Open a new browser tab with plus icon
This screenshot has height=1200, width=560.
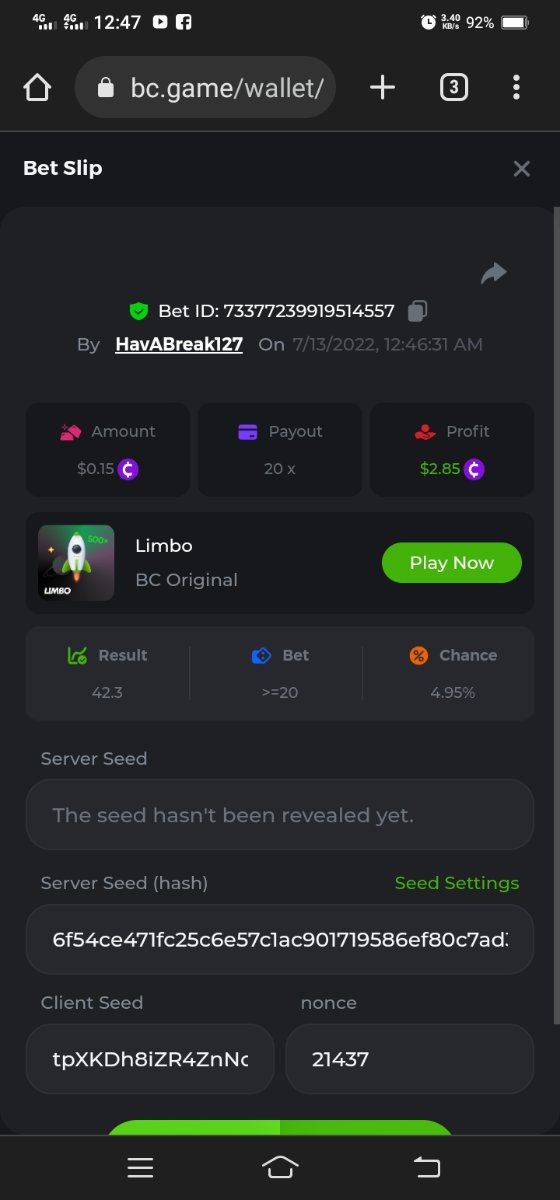[382, 88]
